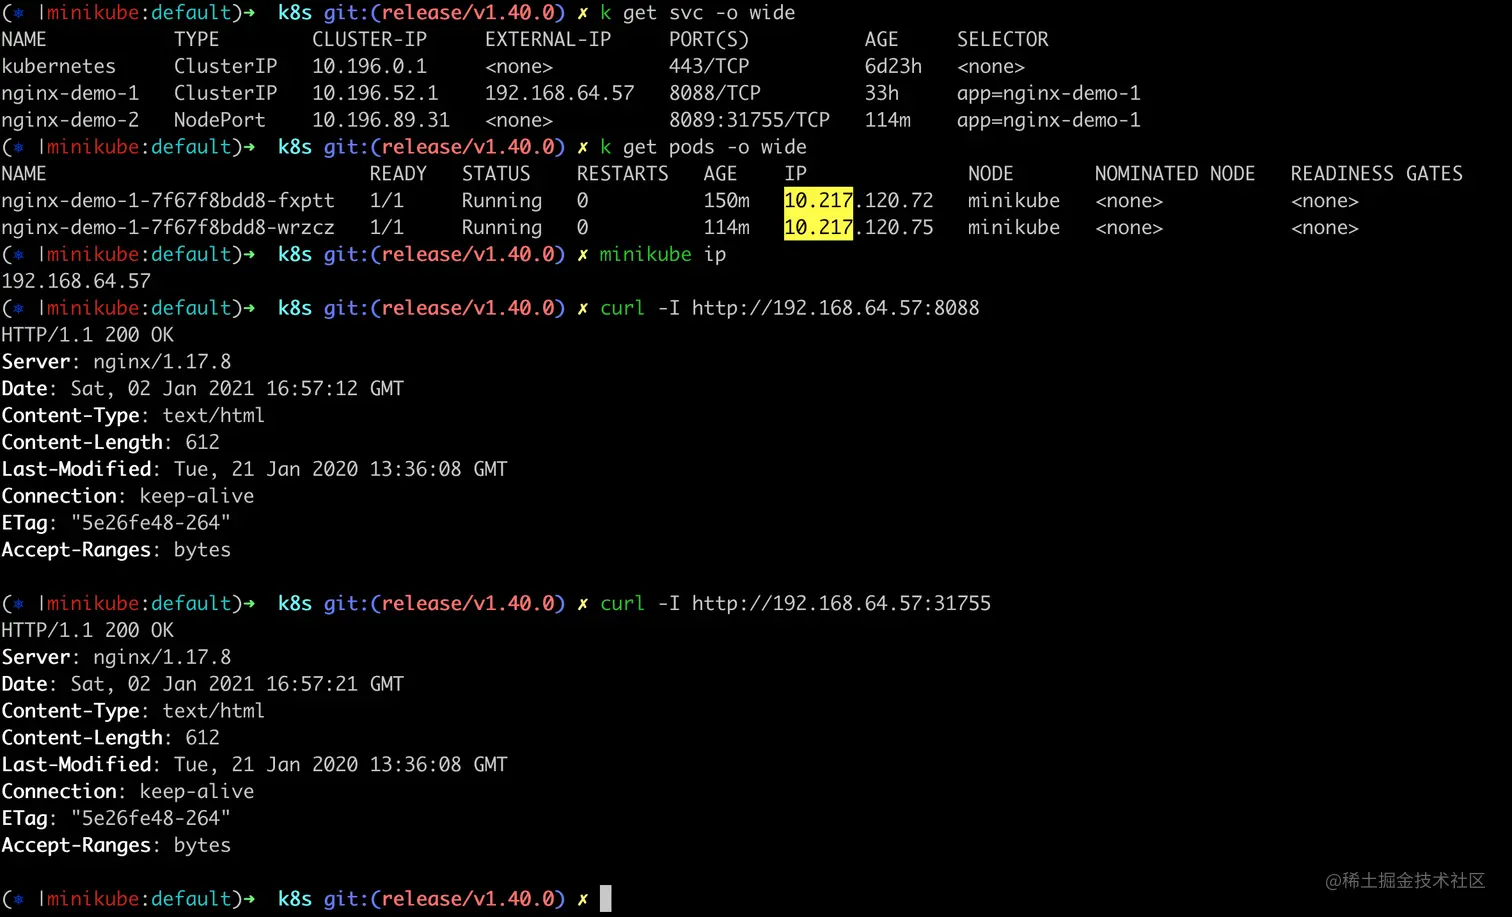
Task: Click the 'minikube ip' command text
Action: [x=663, y=254]
